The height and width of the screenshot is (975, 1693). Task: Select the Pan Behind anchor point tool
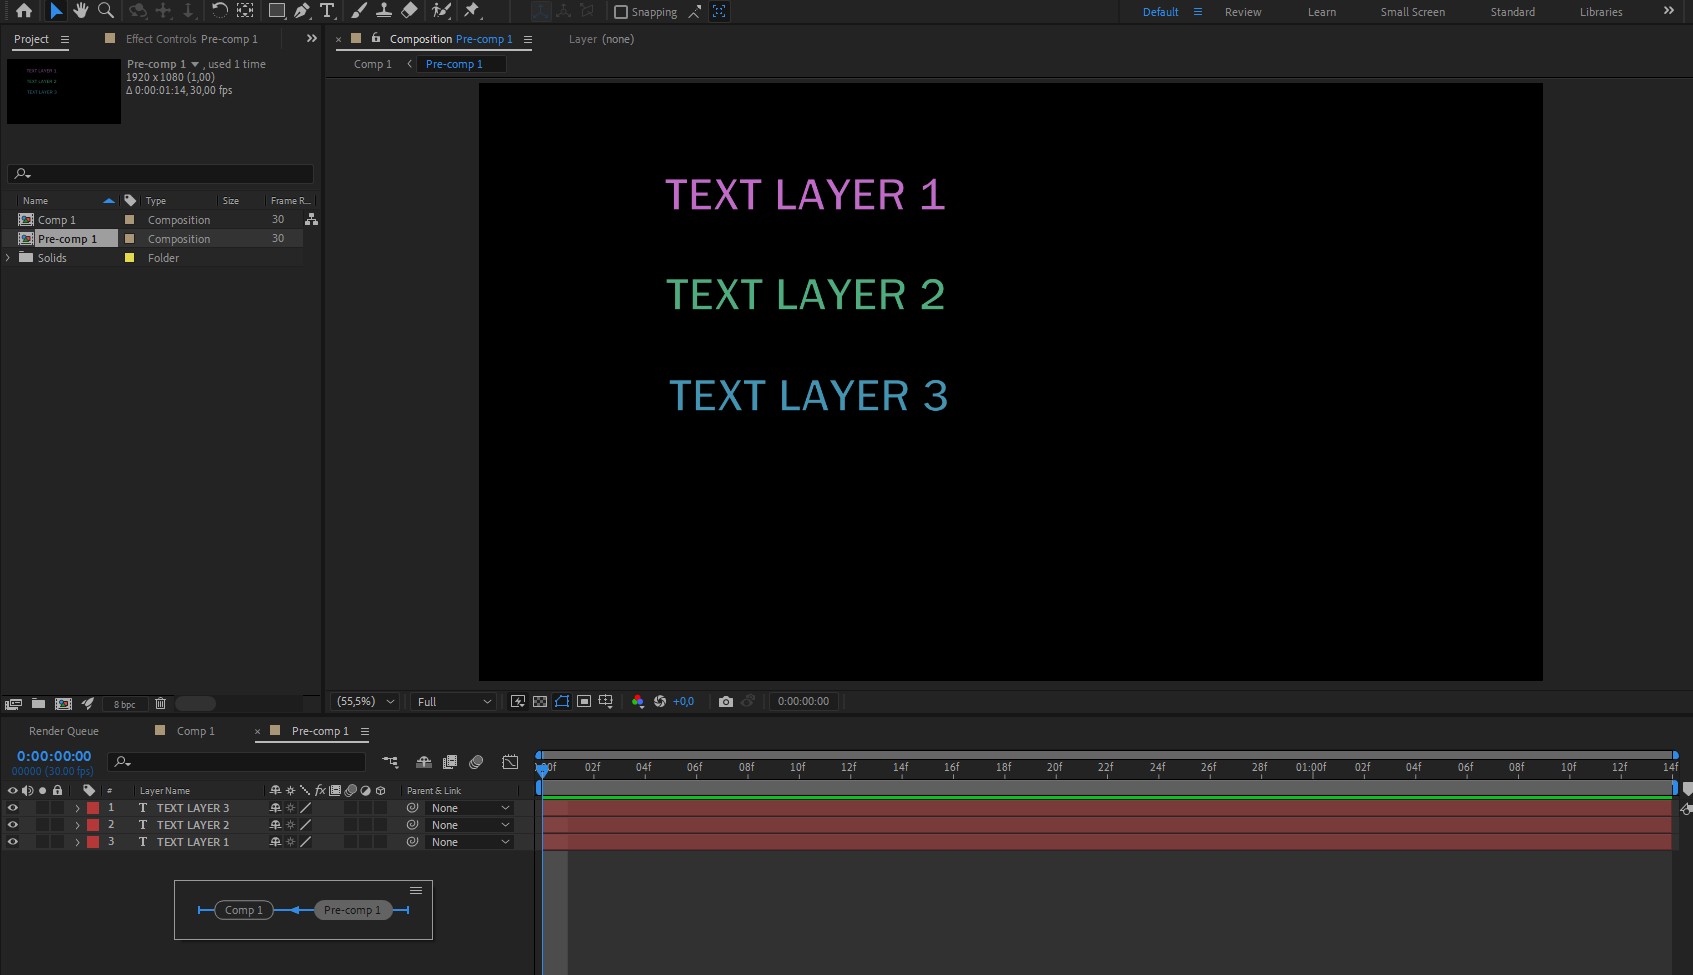pos(245,11)
